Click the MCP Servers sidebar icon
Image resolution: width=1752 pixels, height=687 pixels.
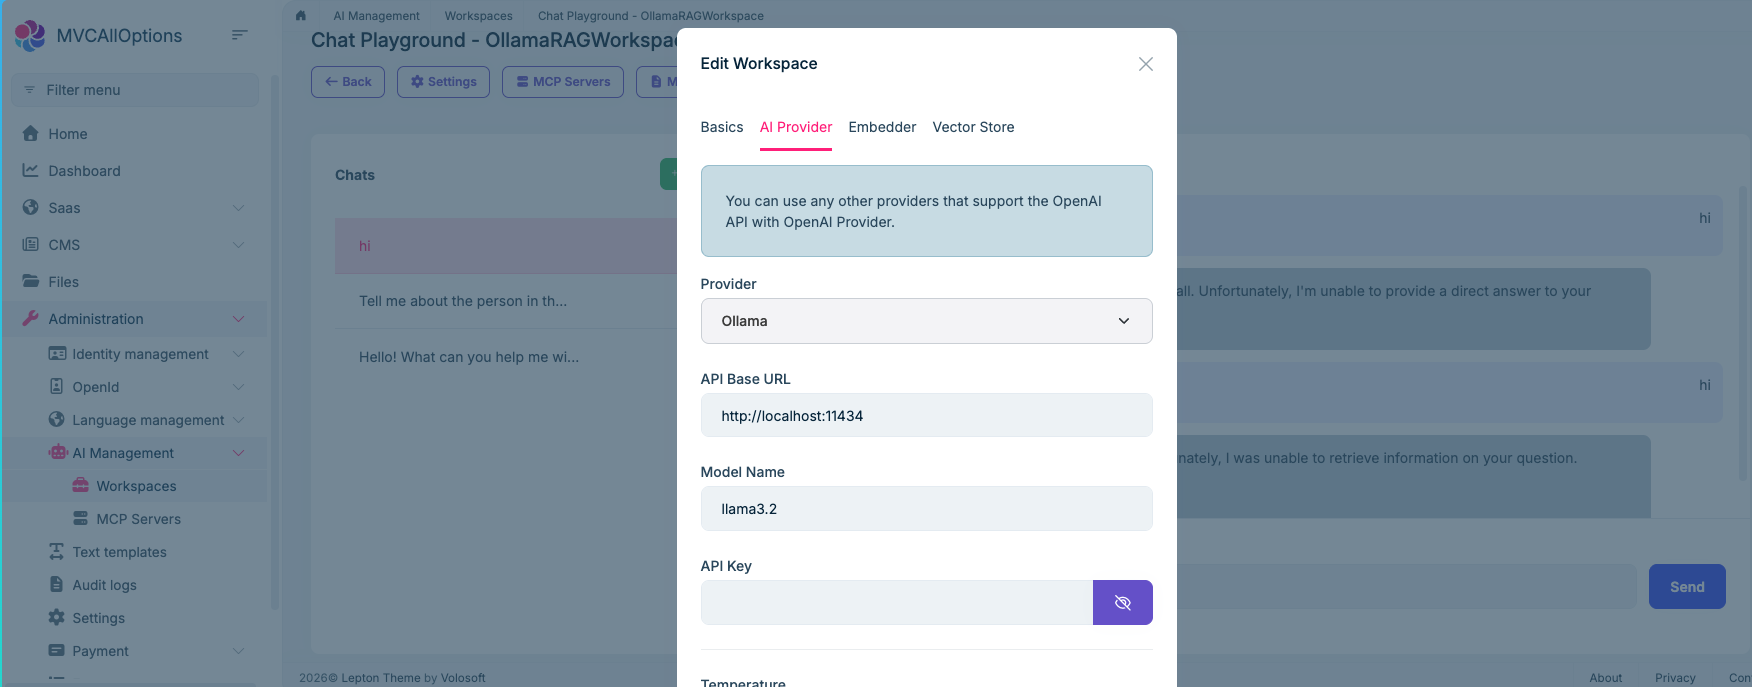point(81,519)
